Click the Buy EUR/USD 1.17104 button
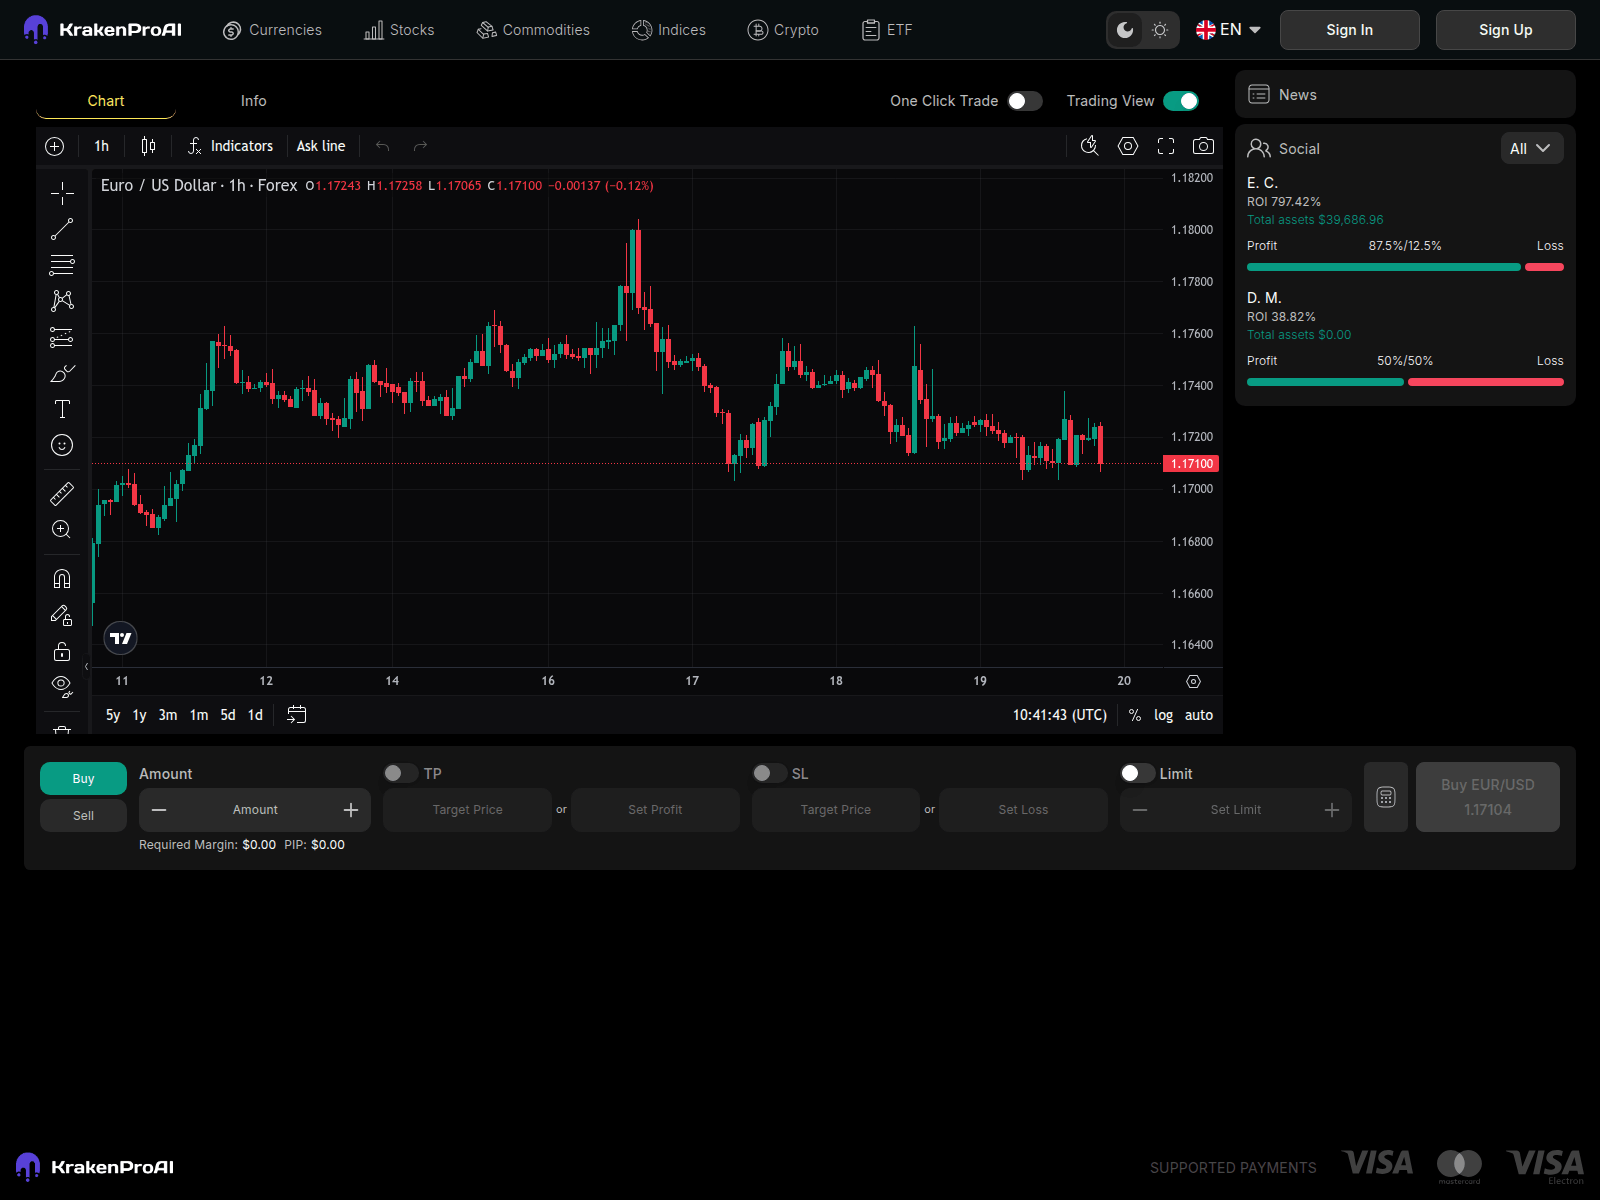This screenshot has width=1600, height=1200. pos(1488,797)
